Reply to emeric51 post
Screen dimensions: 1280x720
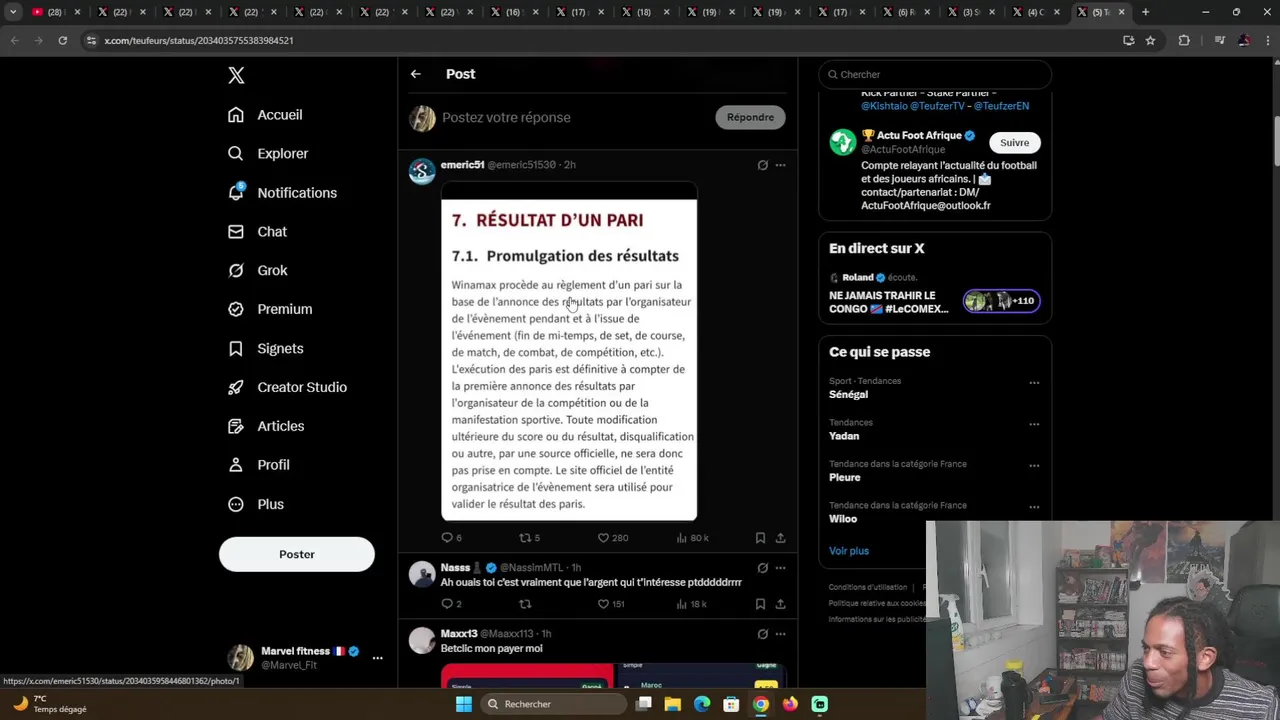(451, 538)
